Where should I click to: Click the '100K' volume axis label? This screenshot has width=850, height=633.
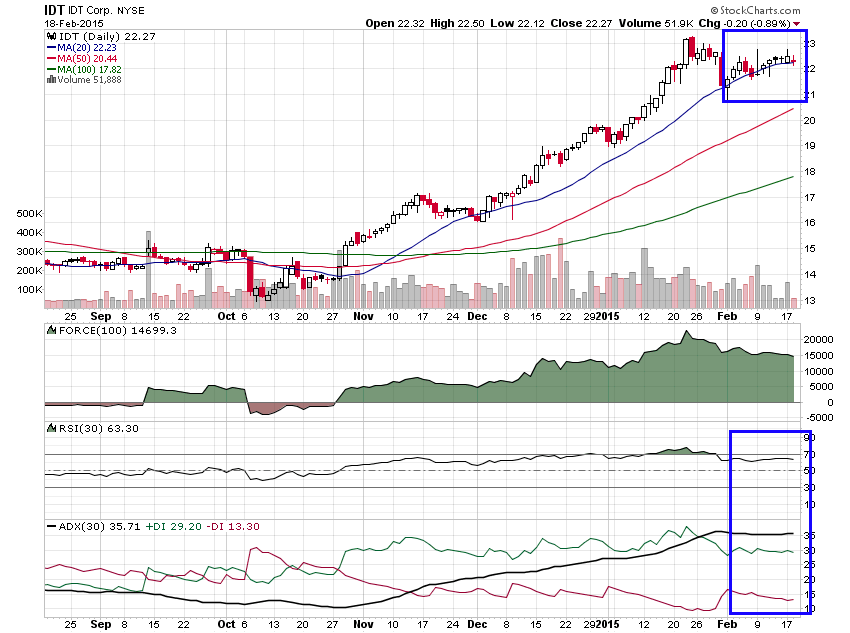pos(29,289)
